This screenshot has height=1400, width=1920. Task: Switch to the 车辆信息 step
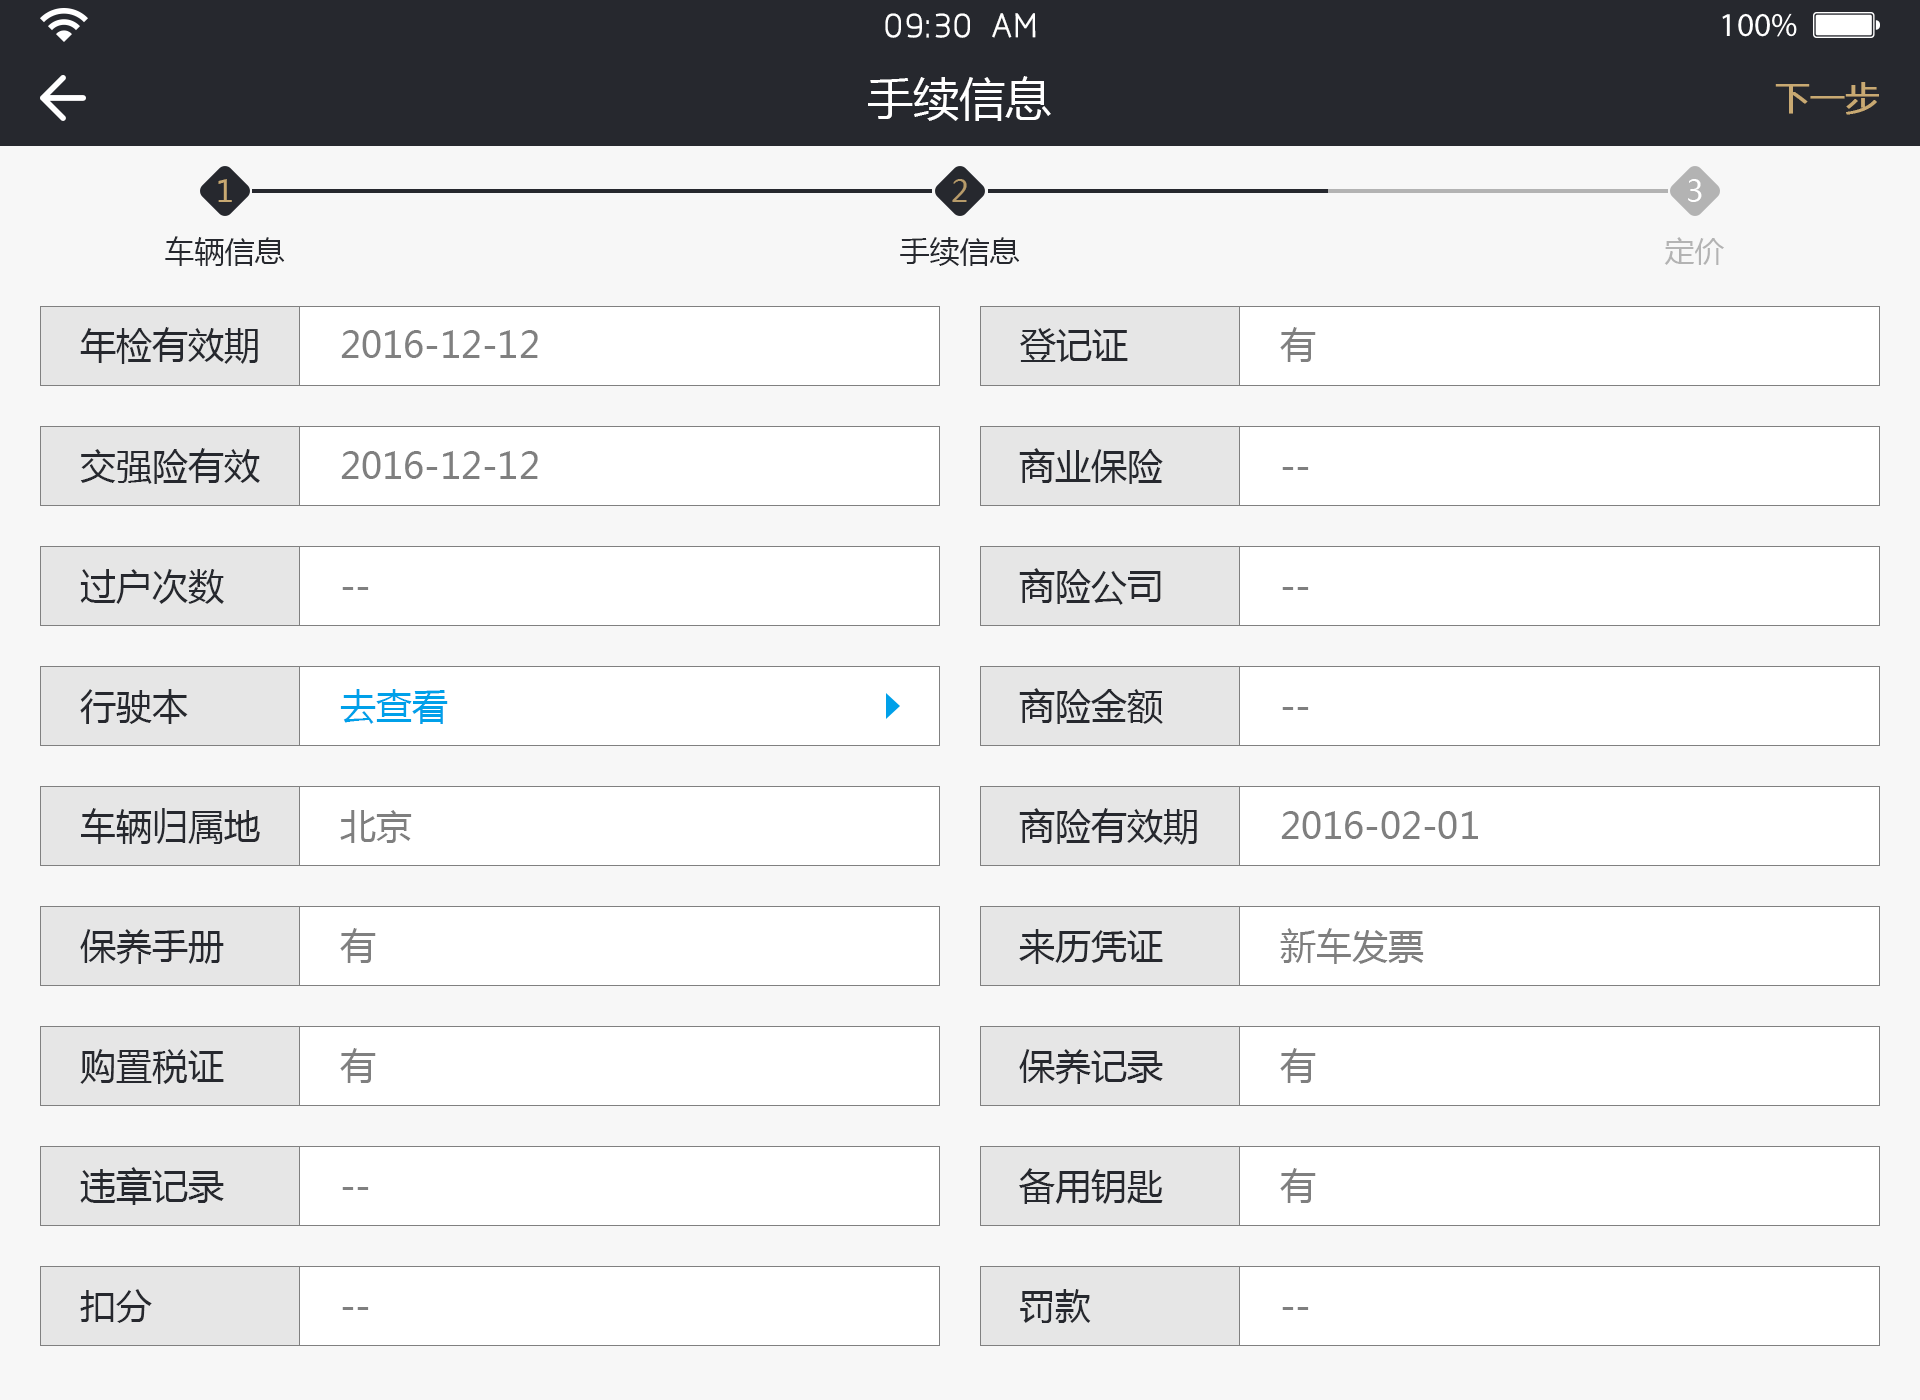click(224, 251)
